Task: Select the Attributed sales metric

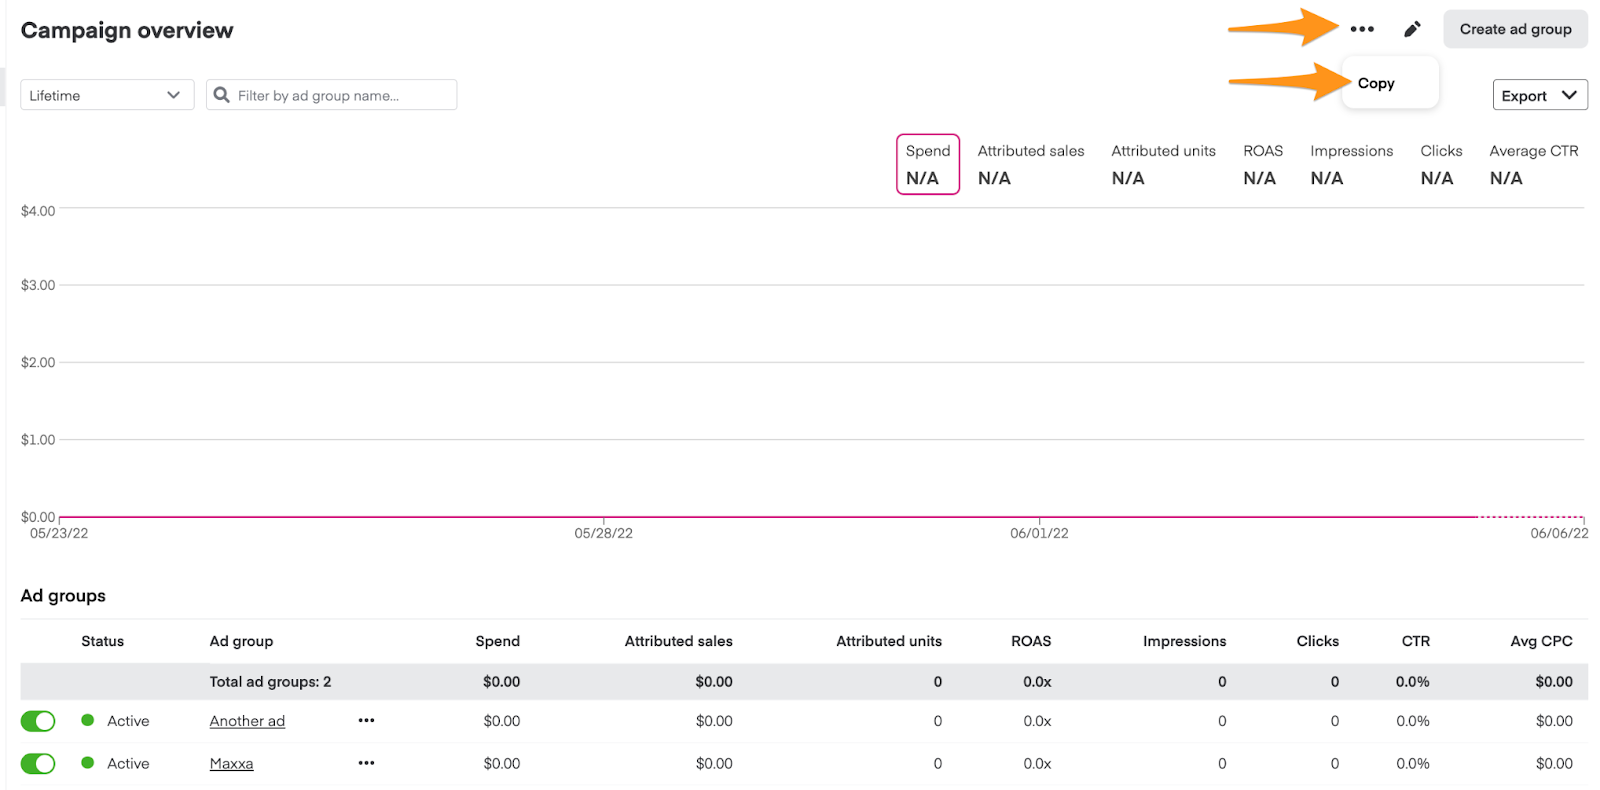Action: pyautogui.click(x=1031, y=164)
